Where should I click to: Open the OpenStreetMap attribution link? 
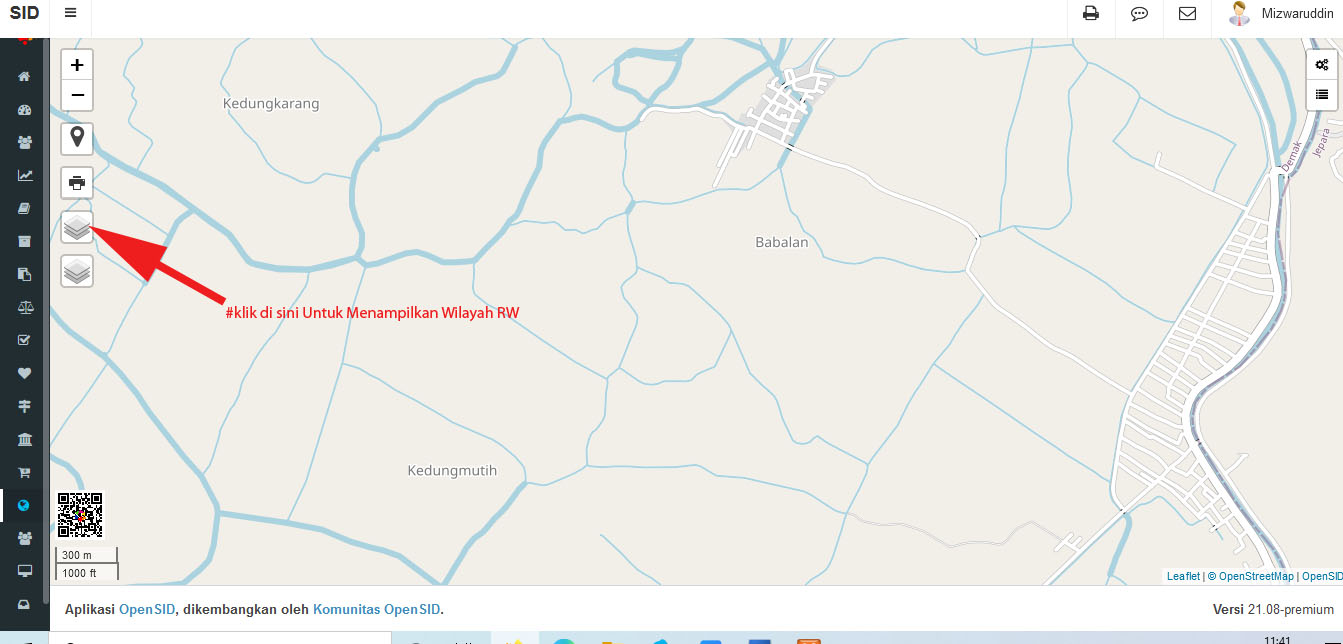pos(1256,576)
